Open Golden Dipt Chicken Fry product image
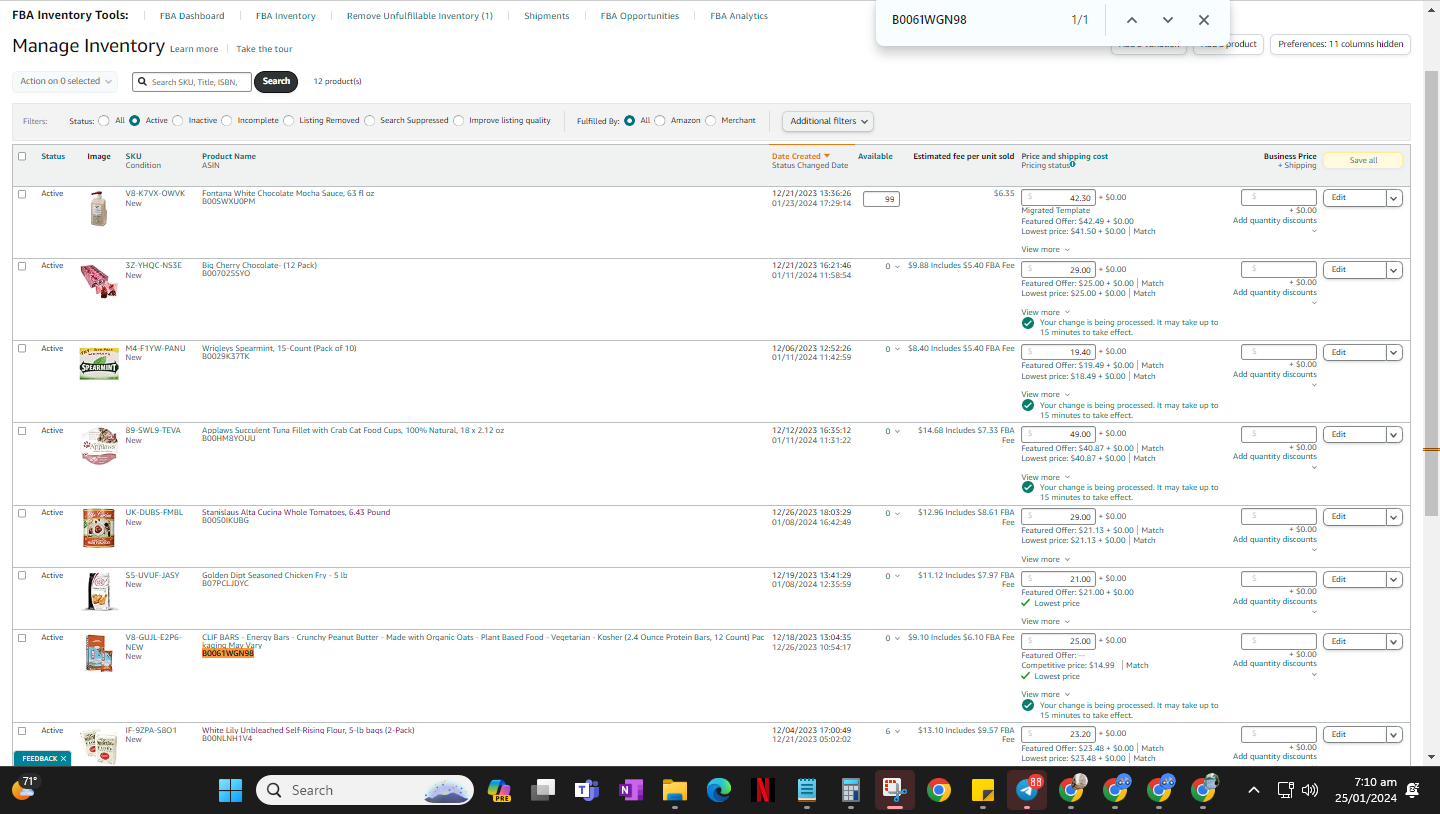The width and height of the screenshot is (1440, 814). click(x=99, y=591)
